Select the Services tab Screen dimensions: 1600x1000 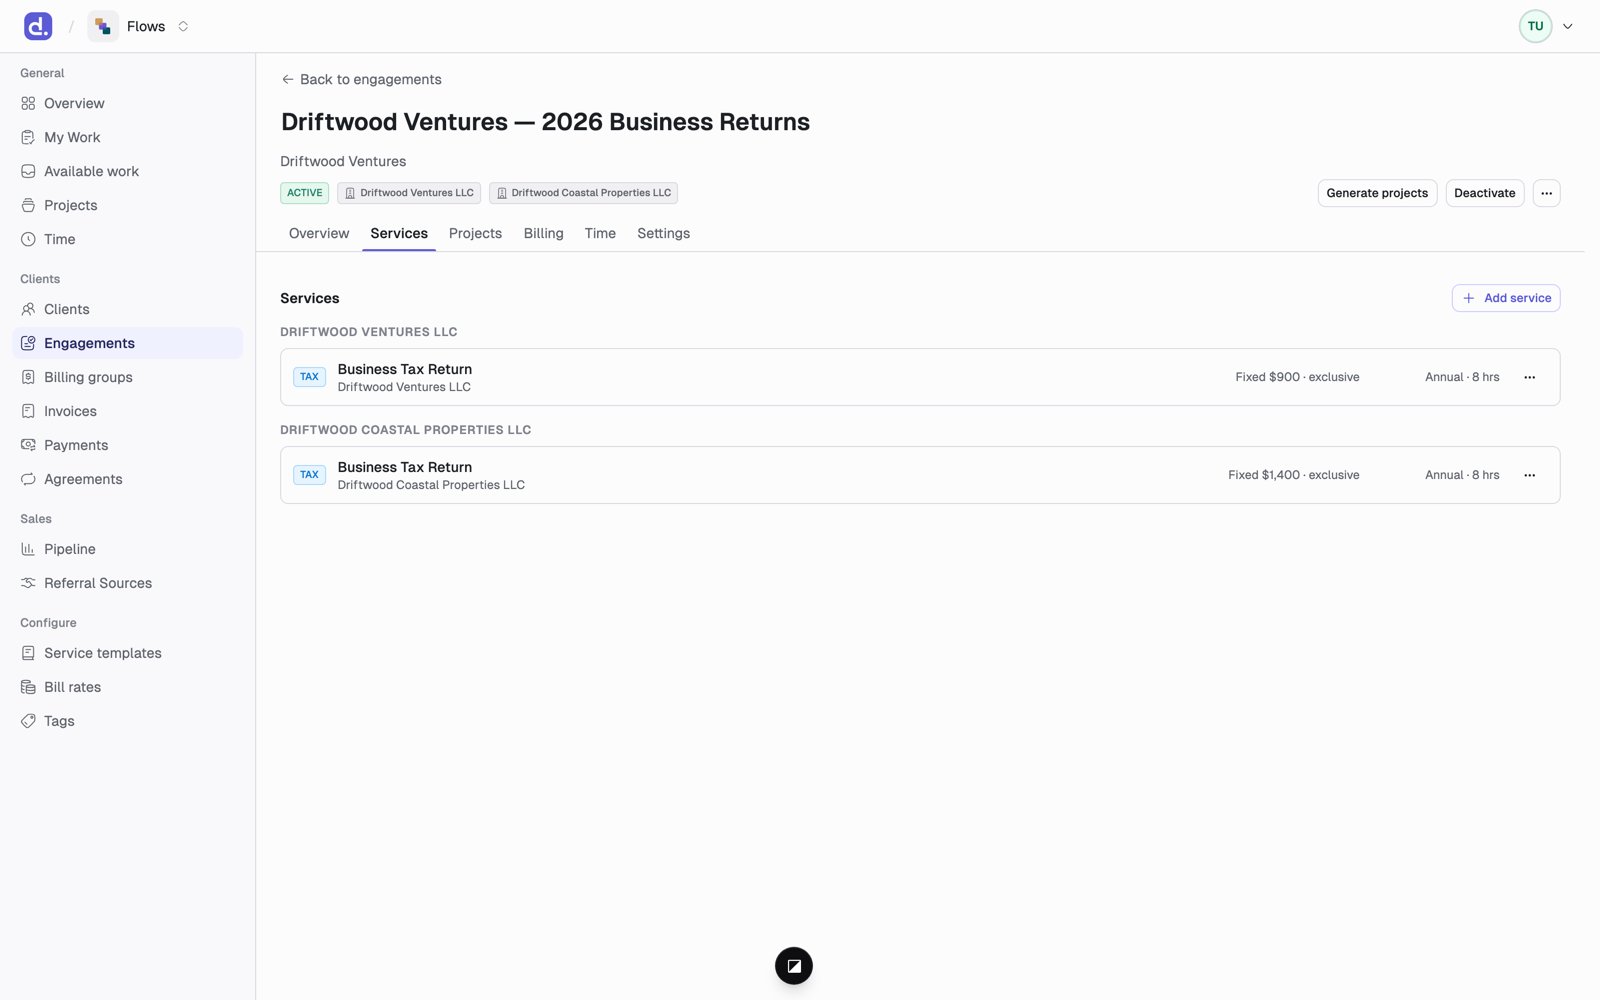pyautogui.click(x=399, y=233)
